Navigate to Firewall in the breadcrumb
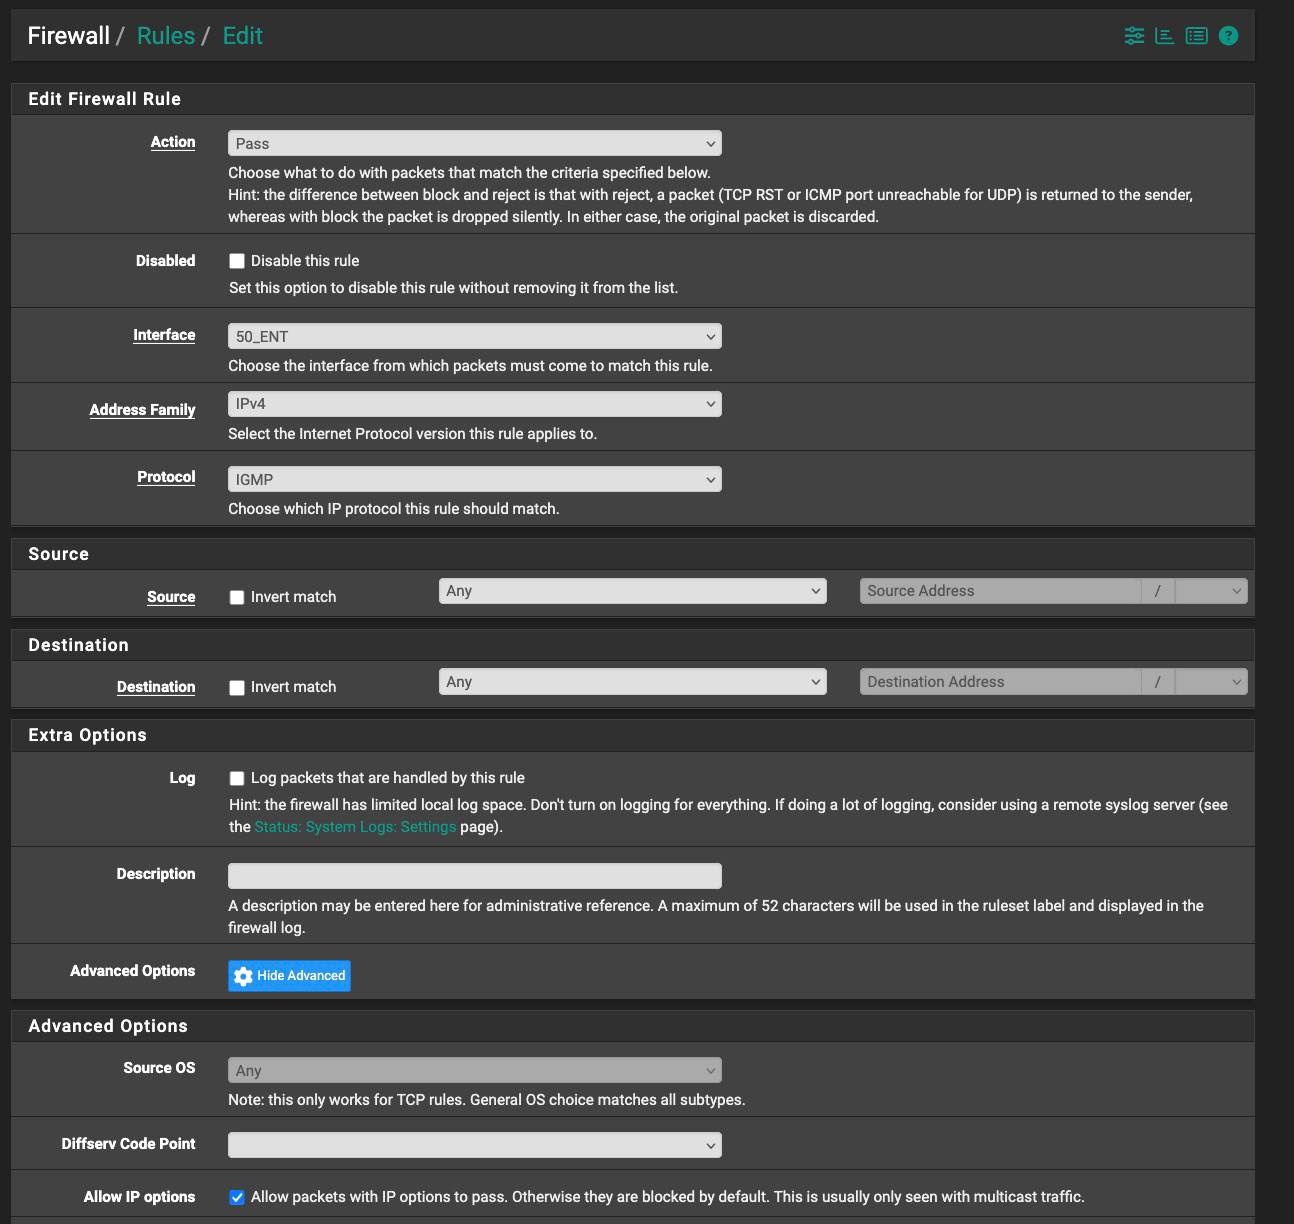This screenshot has height=1224, width=1294. (67, 35)
